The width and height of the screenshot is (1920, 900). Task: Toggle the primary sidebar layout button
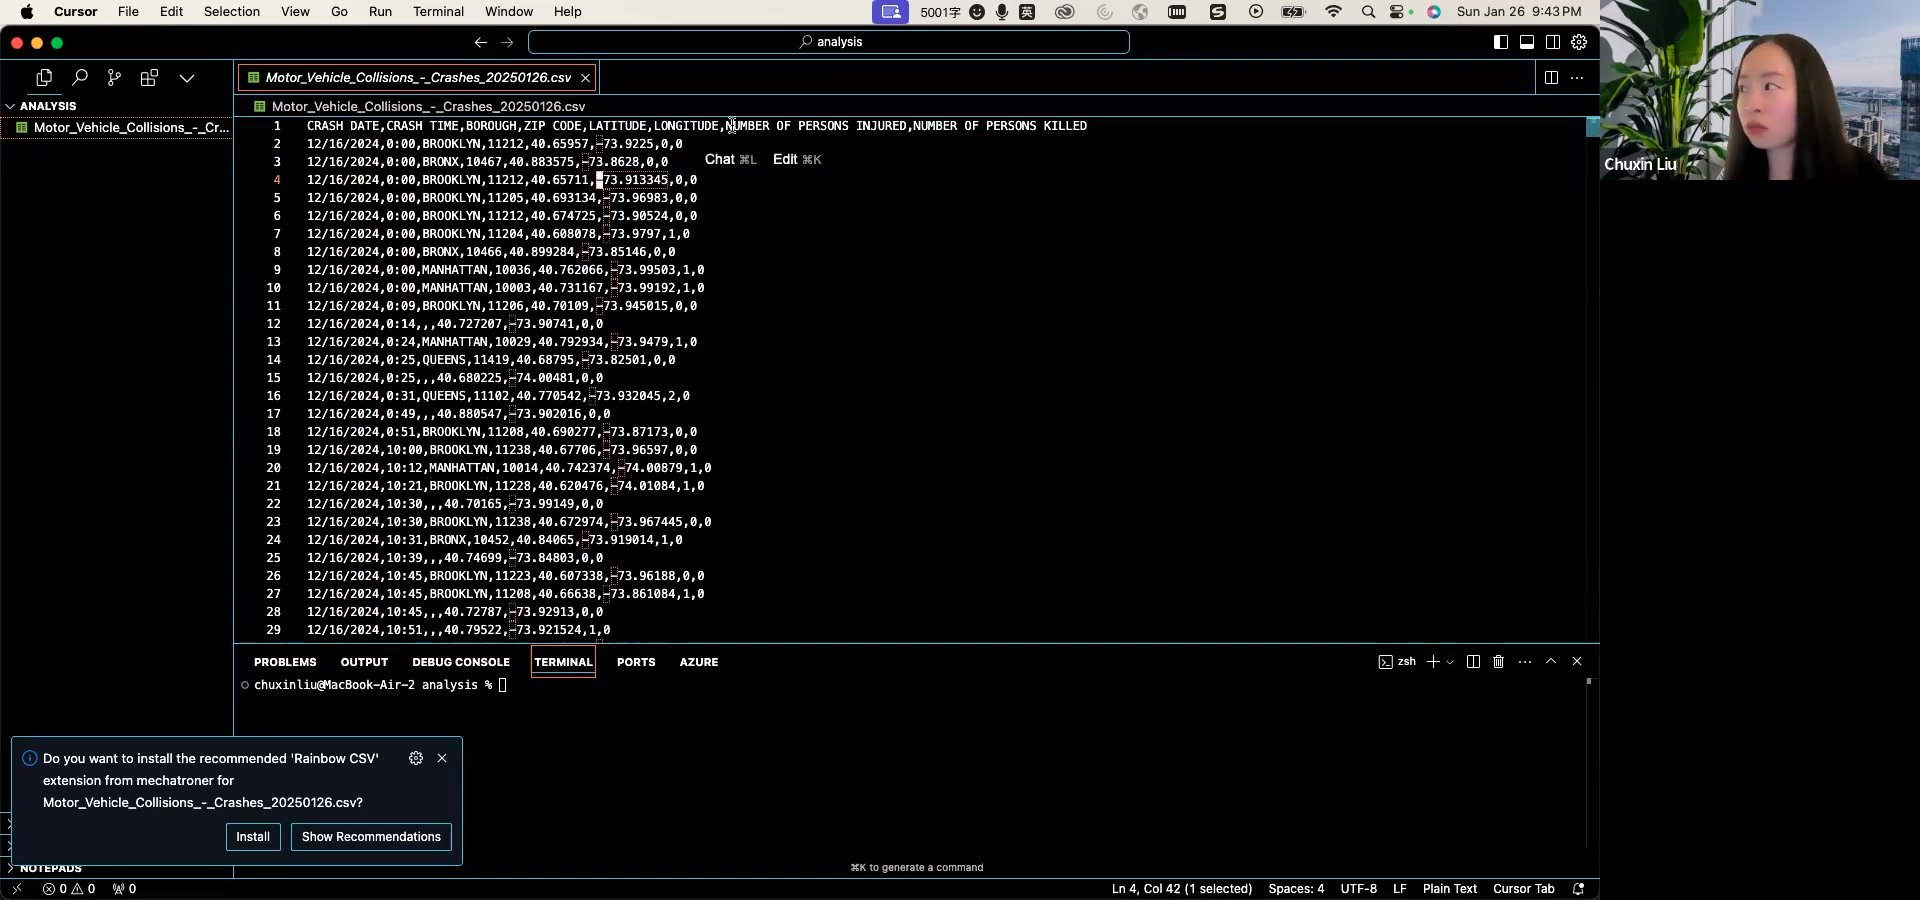click(1501, 42)
